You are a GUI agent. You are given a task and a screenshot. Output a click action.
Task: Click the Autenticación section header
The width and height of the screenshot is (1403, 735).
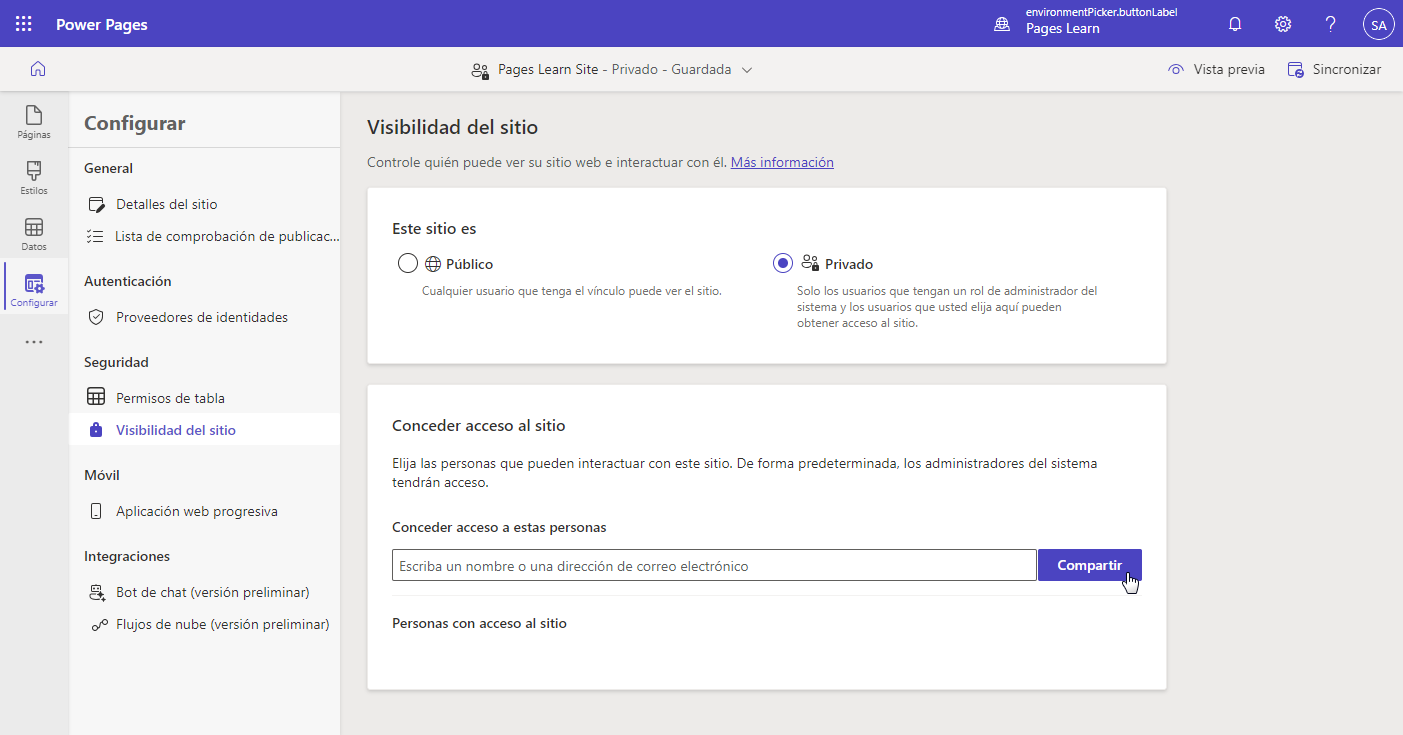[x=128, y=281]
